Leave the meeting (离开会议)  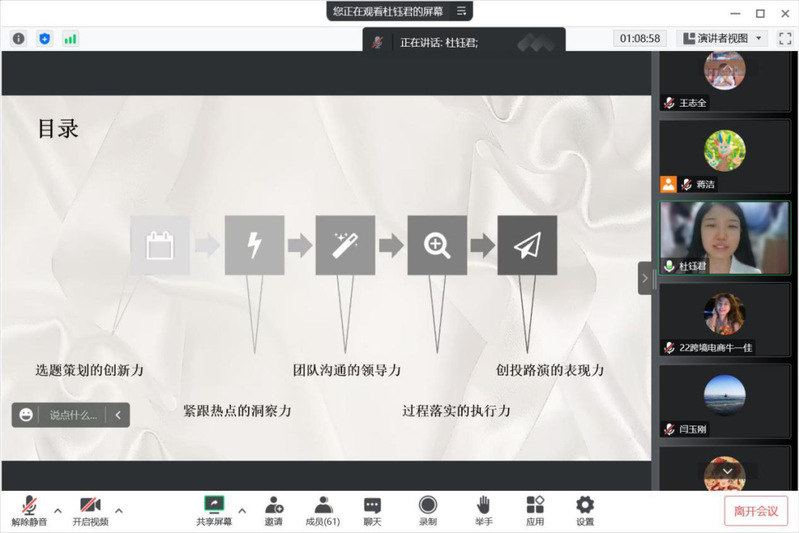click(756, 511)
